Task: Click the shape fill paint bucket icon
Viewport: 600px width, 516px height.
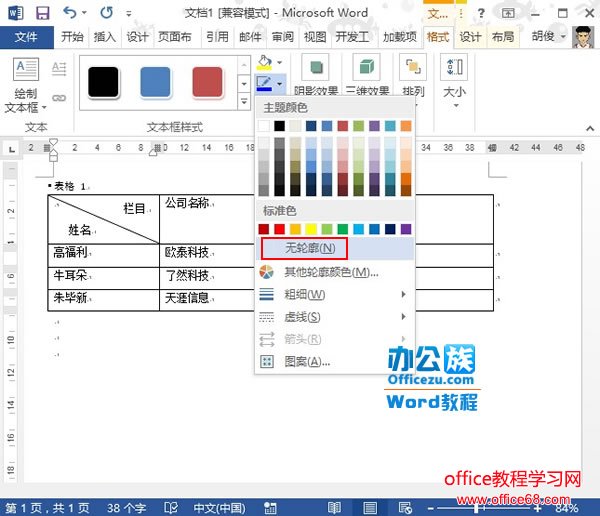Action: 264,62
